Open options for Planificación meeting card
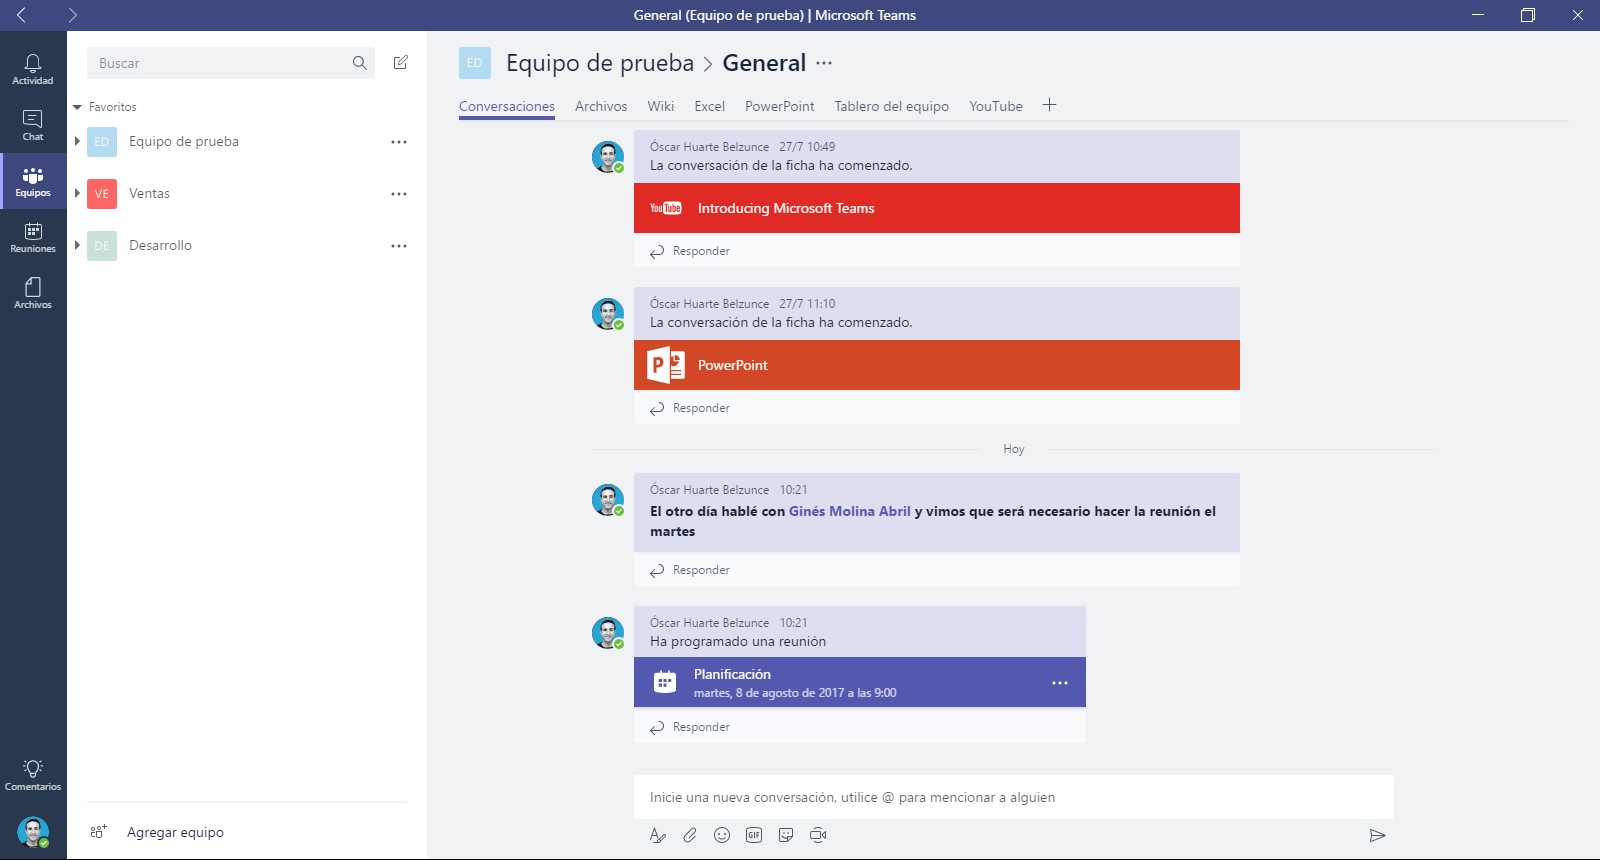Image resolution: width=1600 pixels, height=860 pixels. (x=1060, y=683)
